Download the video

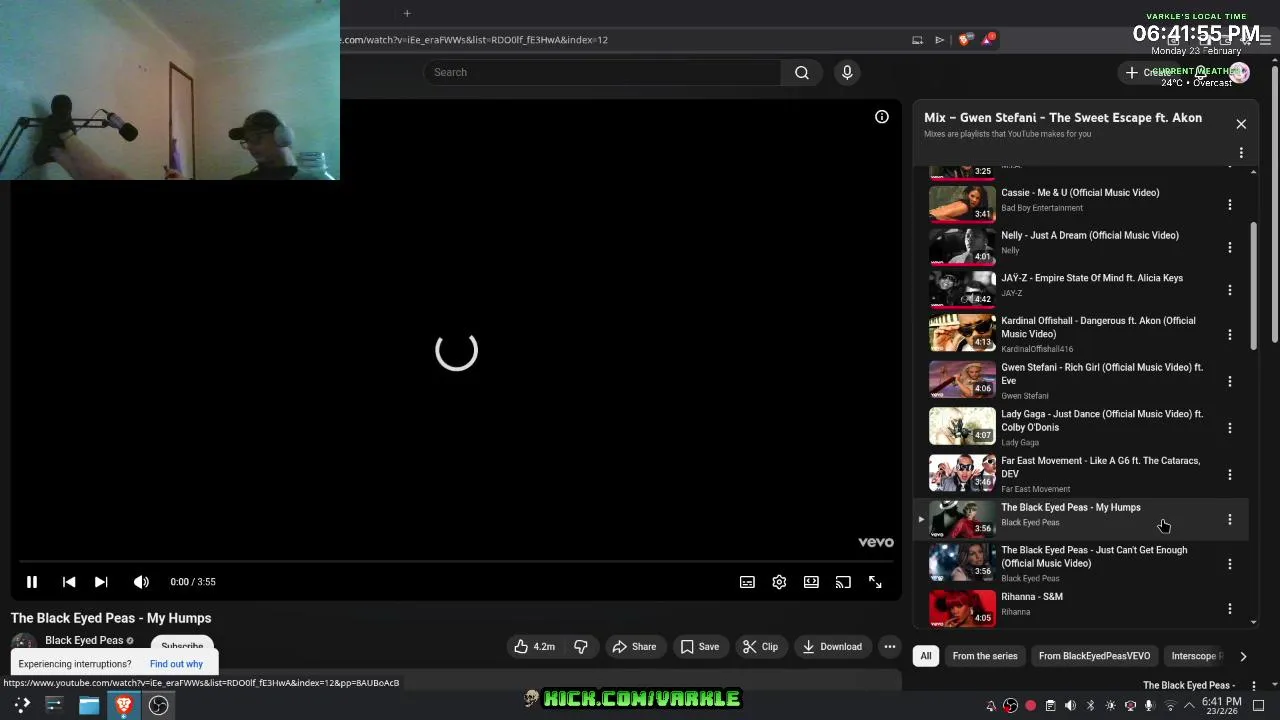click(x=832, y=647)
